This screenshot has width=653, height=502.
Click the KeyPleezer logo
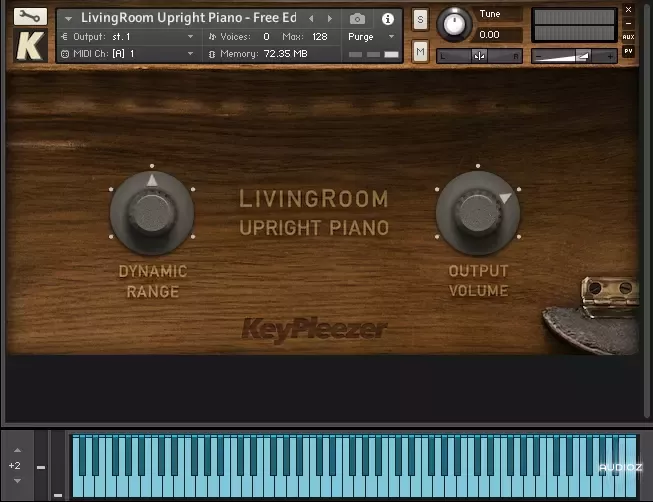314,328
